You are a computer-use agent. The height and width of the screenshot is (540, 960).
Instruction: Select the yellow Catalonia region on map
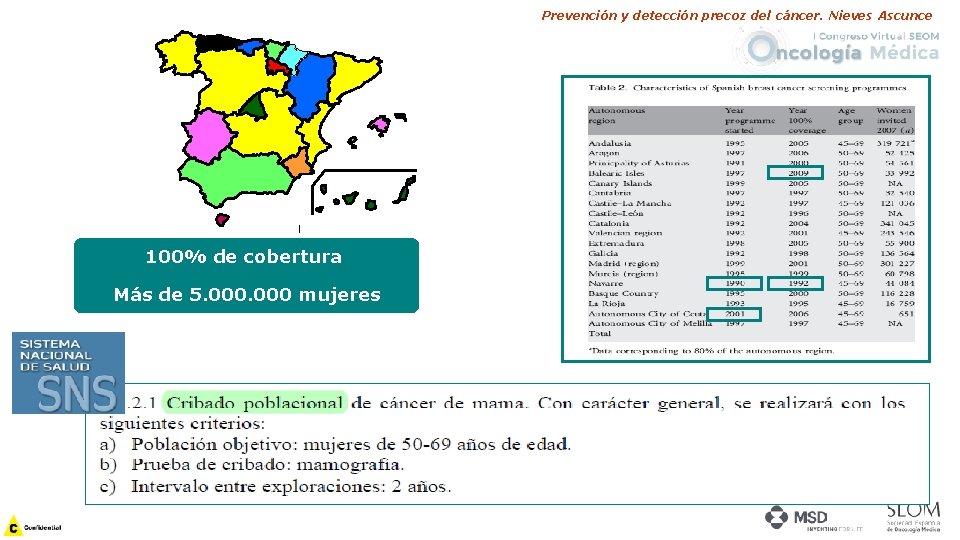click(x=353, y=76)
